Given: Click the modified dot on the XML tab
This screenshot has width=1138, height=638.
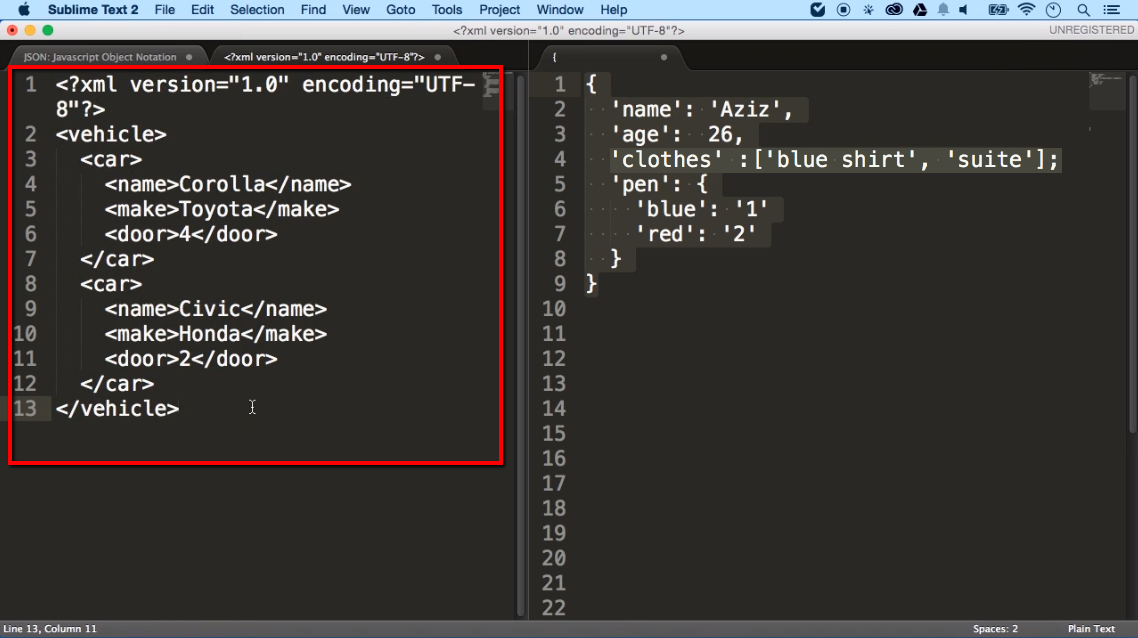Looking at the screenshot, I should click(437, 57).
